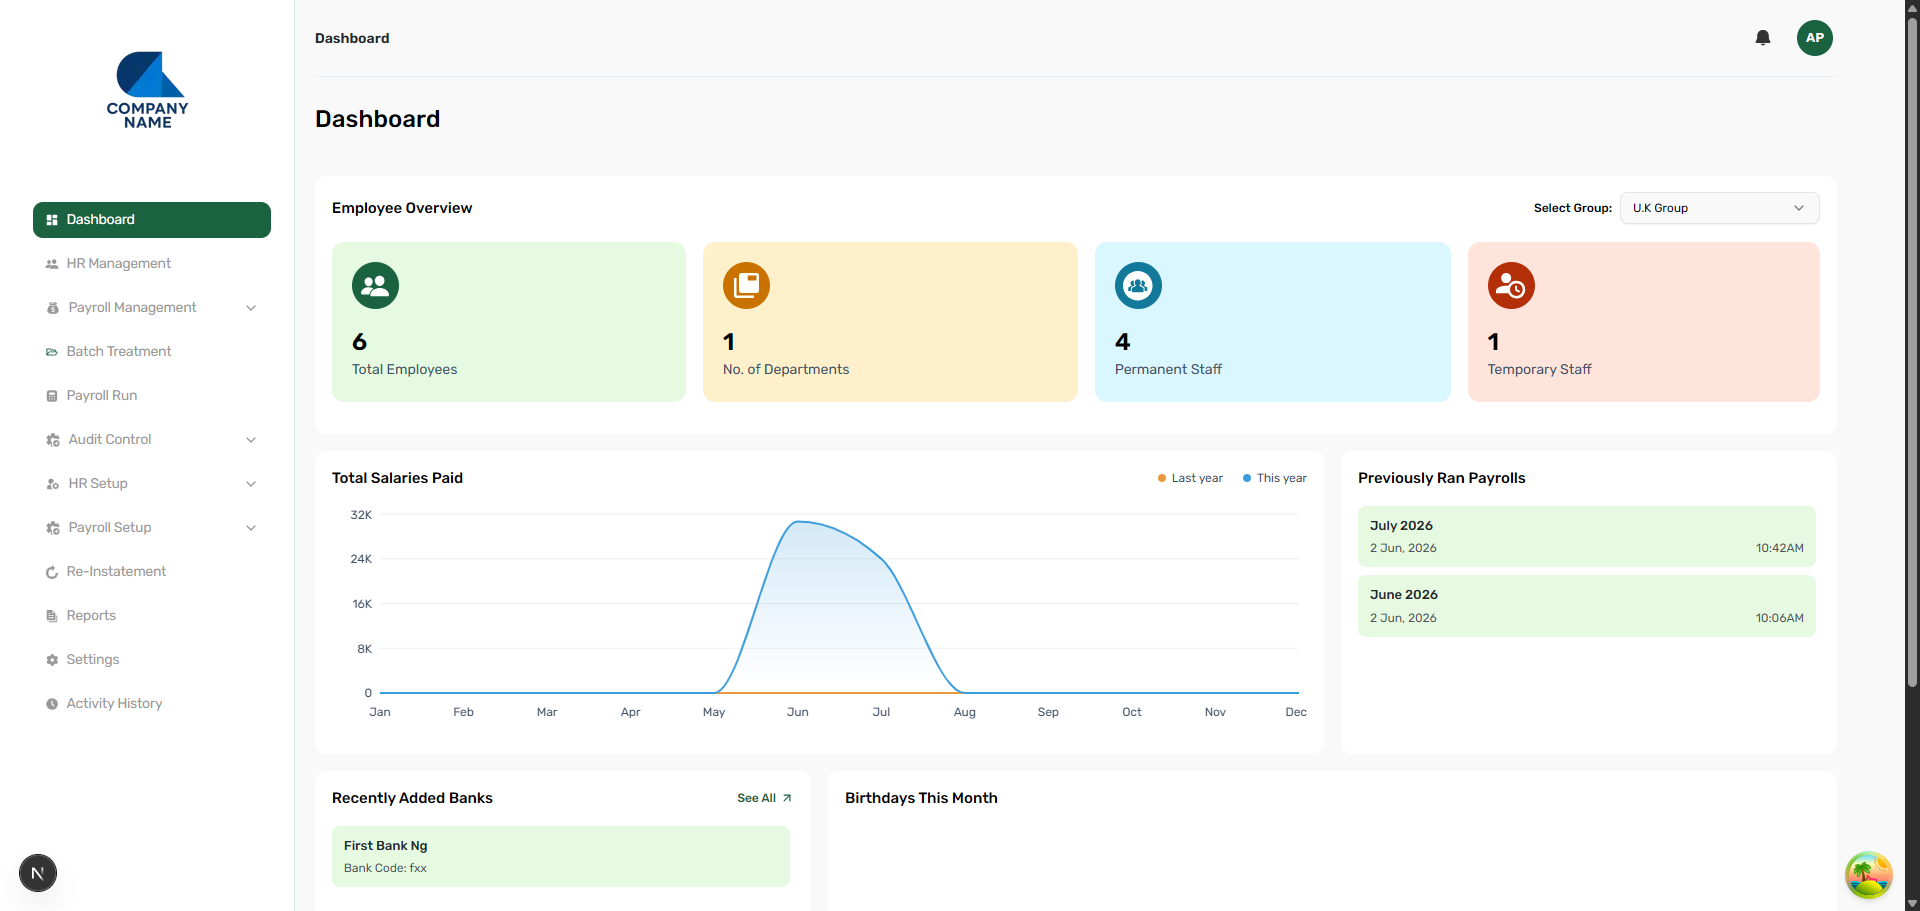The height and width of the screenshot is (911, 1920).
Task: Open the Select Group U.K Group dropdown
Action: tap(1719, 208)
